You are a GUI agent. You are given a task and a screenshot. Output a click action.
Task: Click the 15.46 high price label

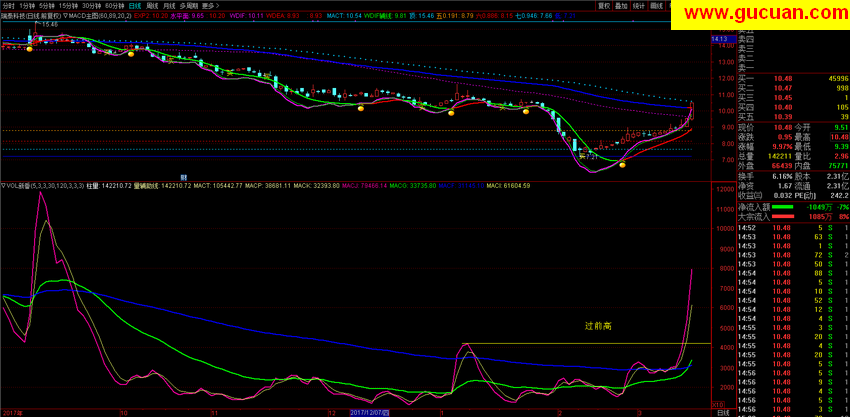[49, 25]
